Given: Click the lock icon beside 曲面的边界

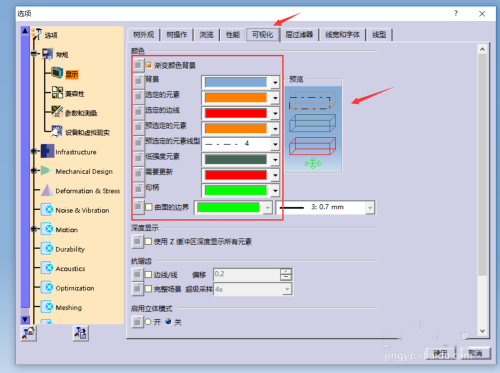Looking at the screenshot, I should [x=138, y=207].
